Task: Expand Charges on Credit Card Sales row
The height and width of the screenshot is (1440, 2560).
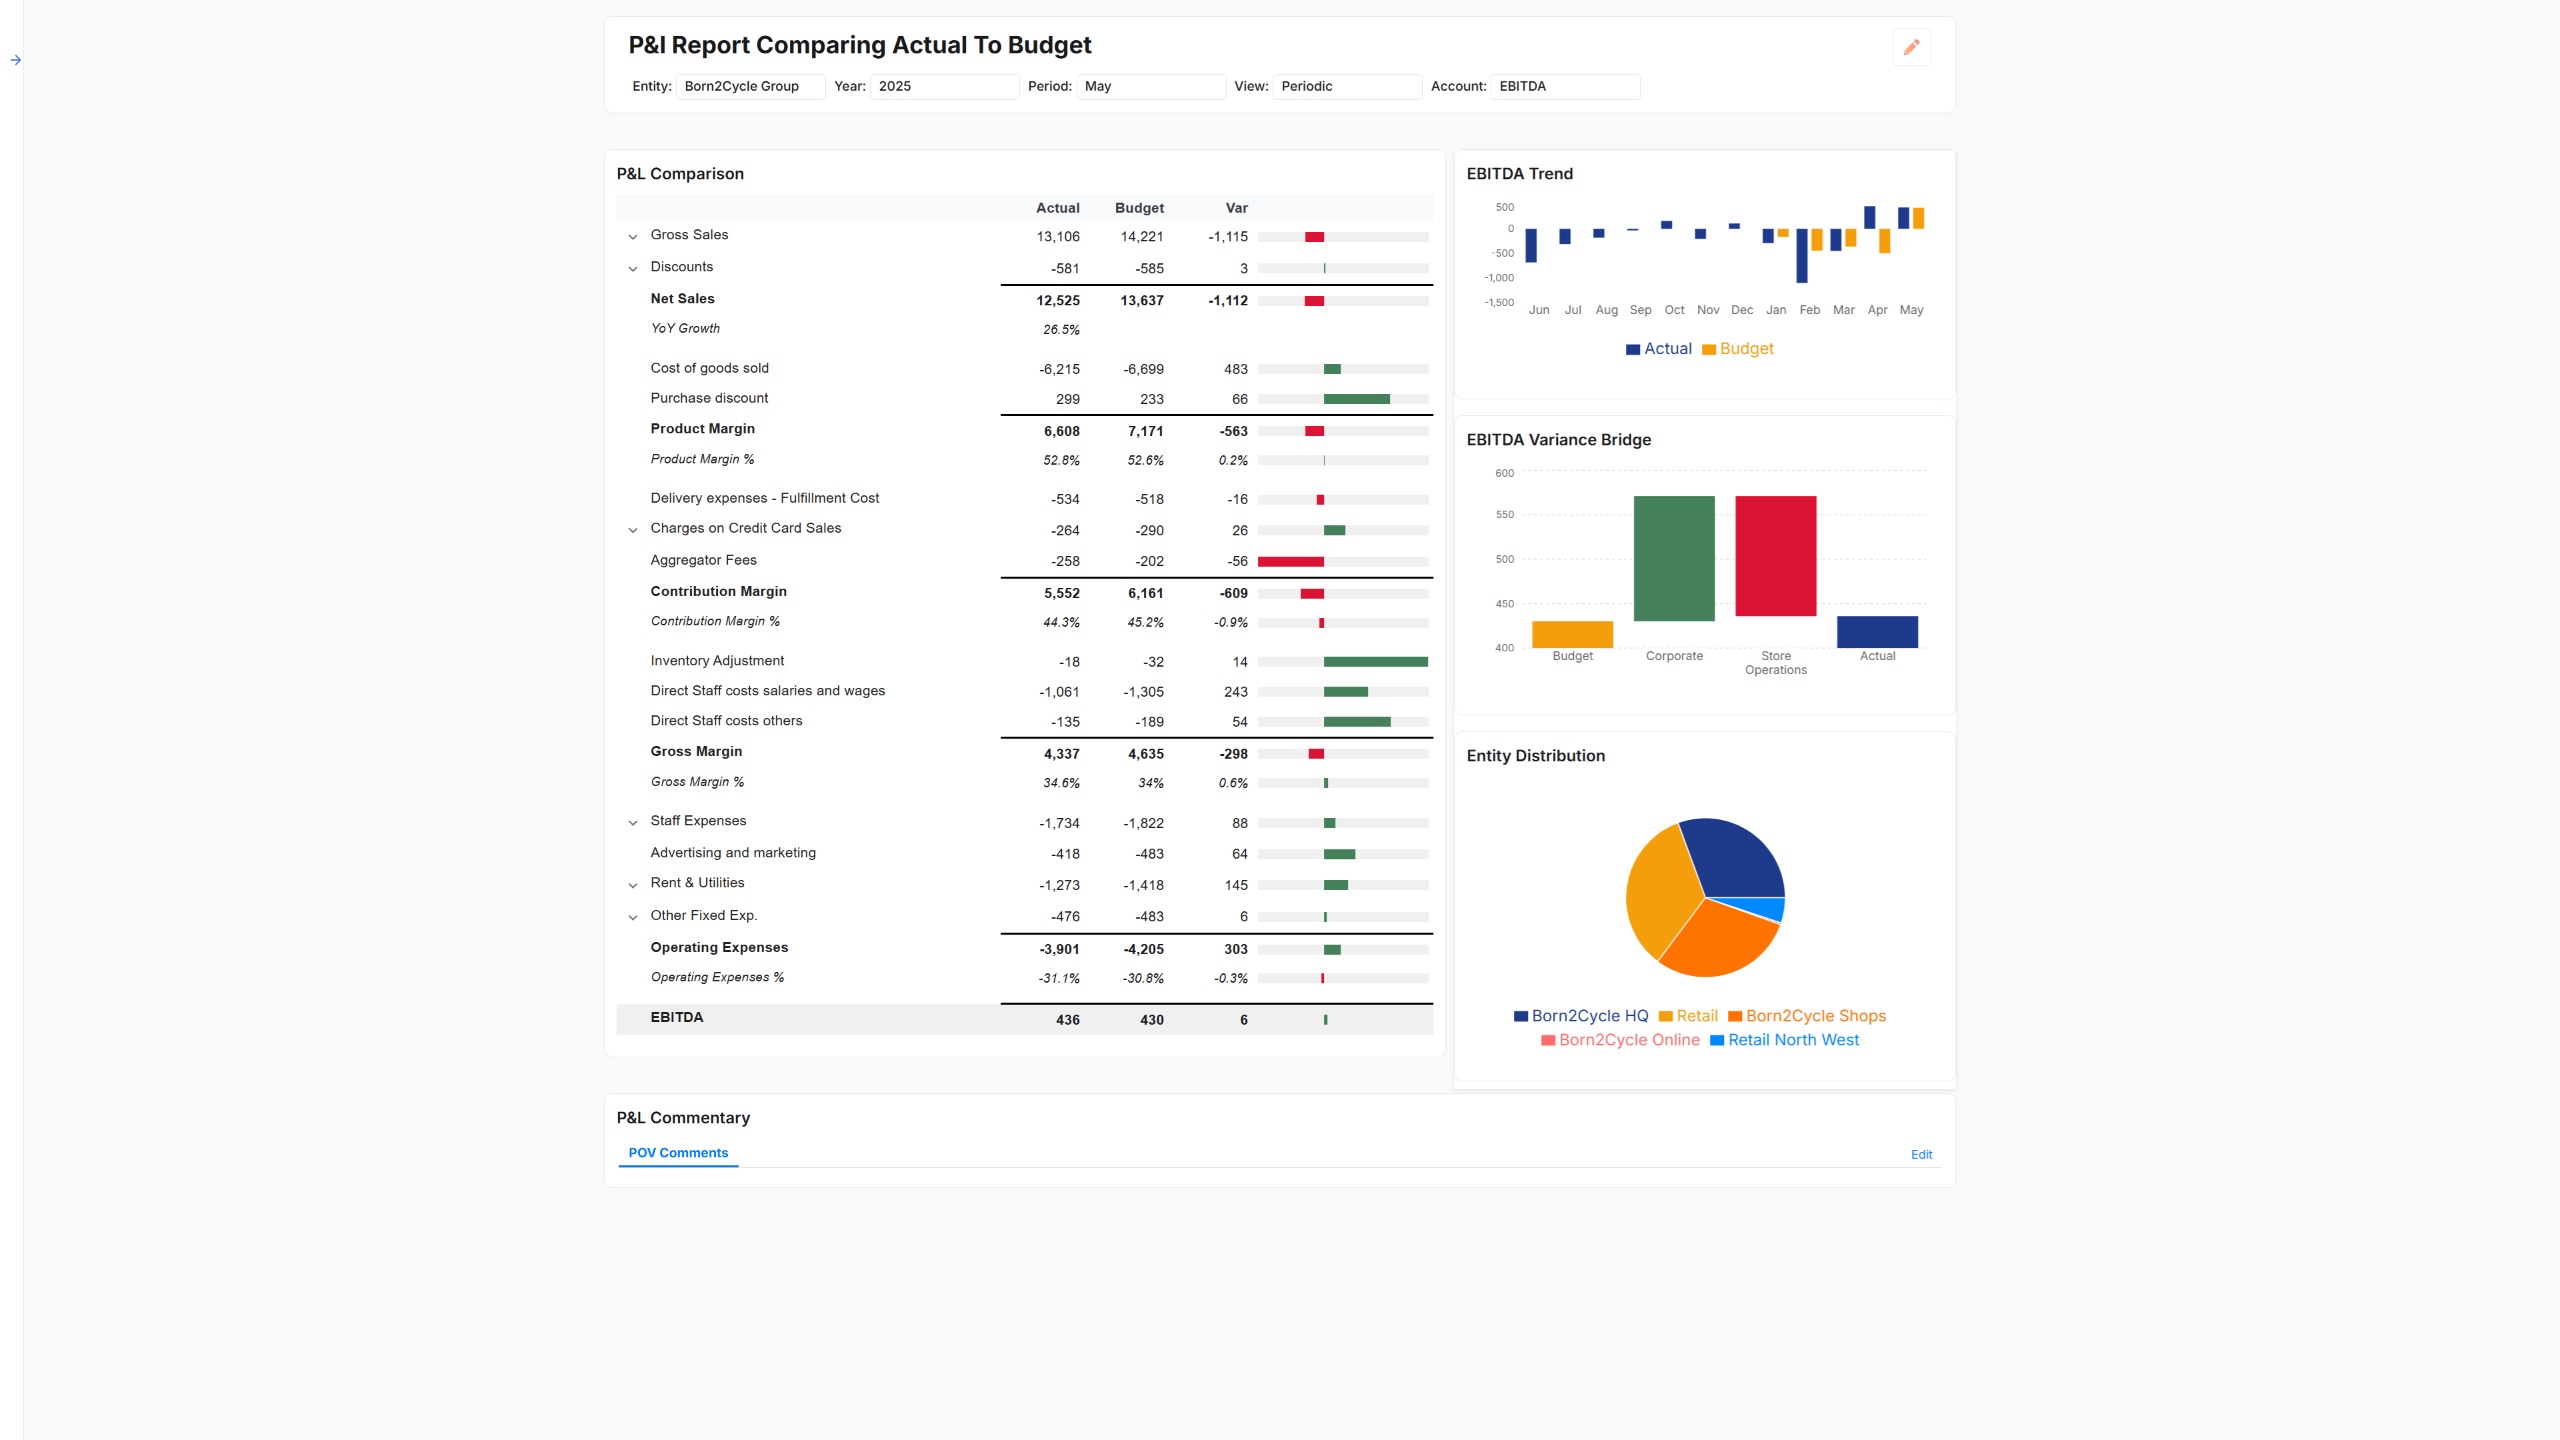Action: pyautogui.click(x=633, y=530)
